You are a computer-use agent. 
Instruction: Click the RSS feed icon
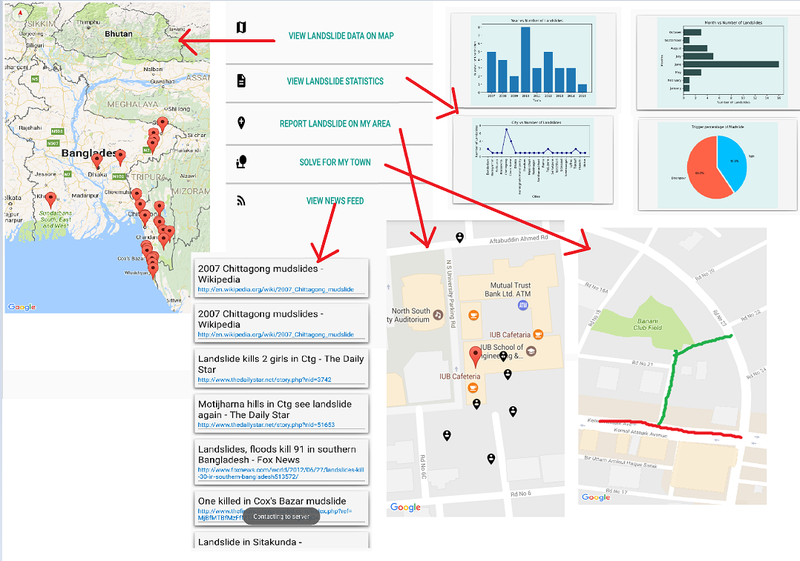(x=241, y=201)
